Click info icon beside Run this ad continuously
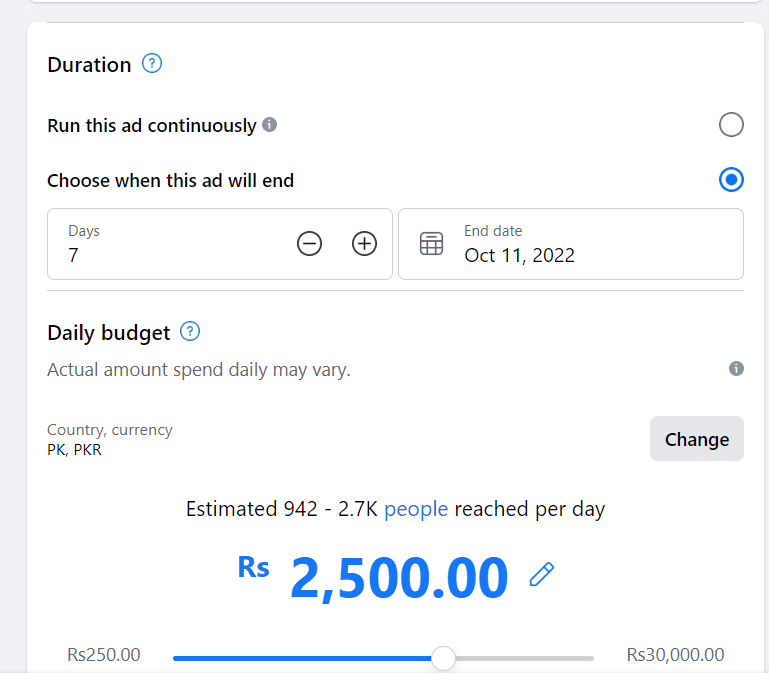This screenshot has width=769, height=680. pos(269,125)
